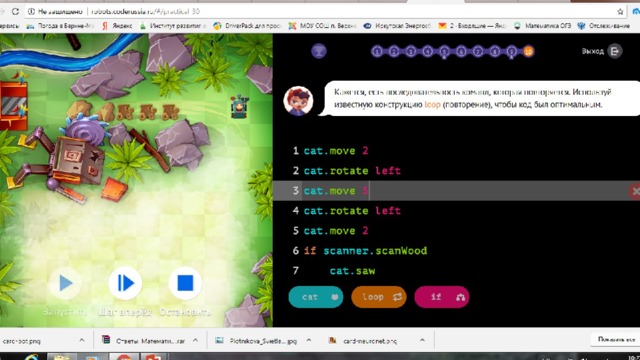640x360 pixels.
Task: Jump to level 1 circle
Action: [377, 51]
